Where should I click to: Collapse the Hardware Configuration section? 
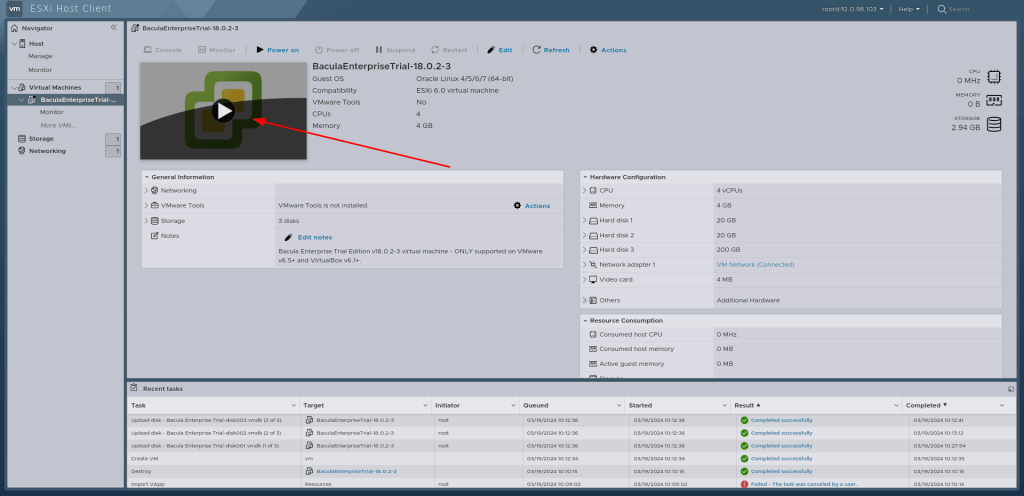click(x=585, y=177)
